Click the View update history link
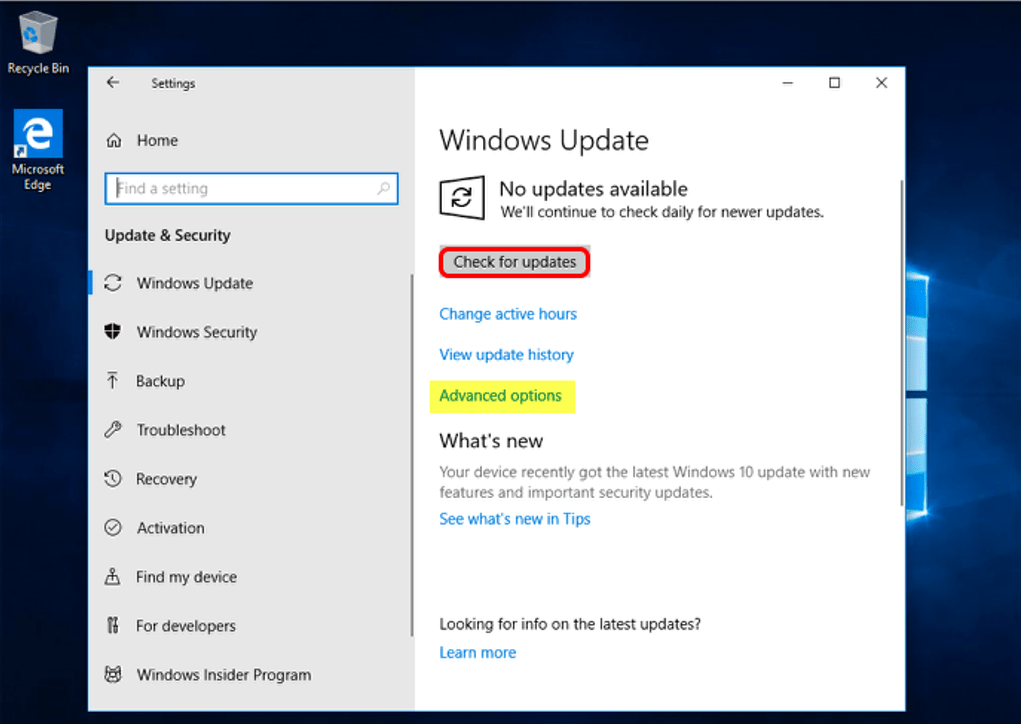 click(x=506, y=355)
